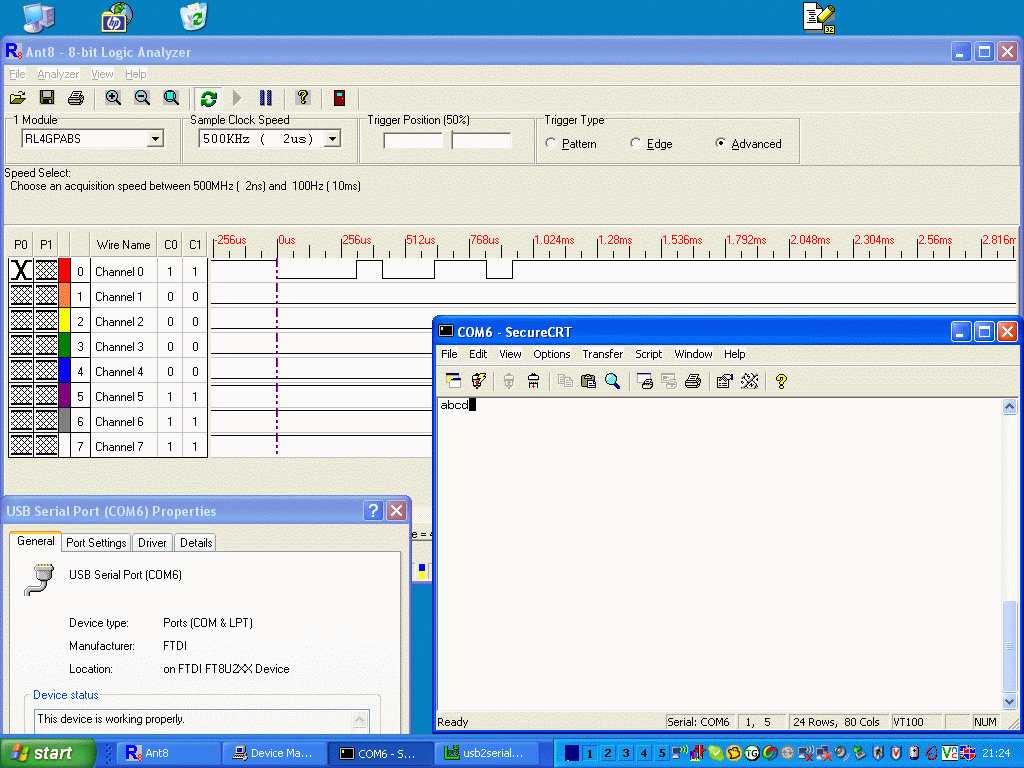Click the Channel 6 wire name cell
The height and width of the screenshot is (768, 1024).
tap(123, 421)
